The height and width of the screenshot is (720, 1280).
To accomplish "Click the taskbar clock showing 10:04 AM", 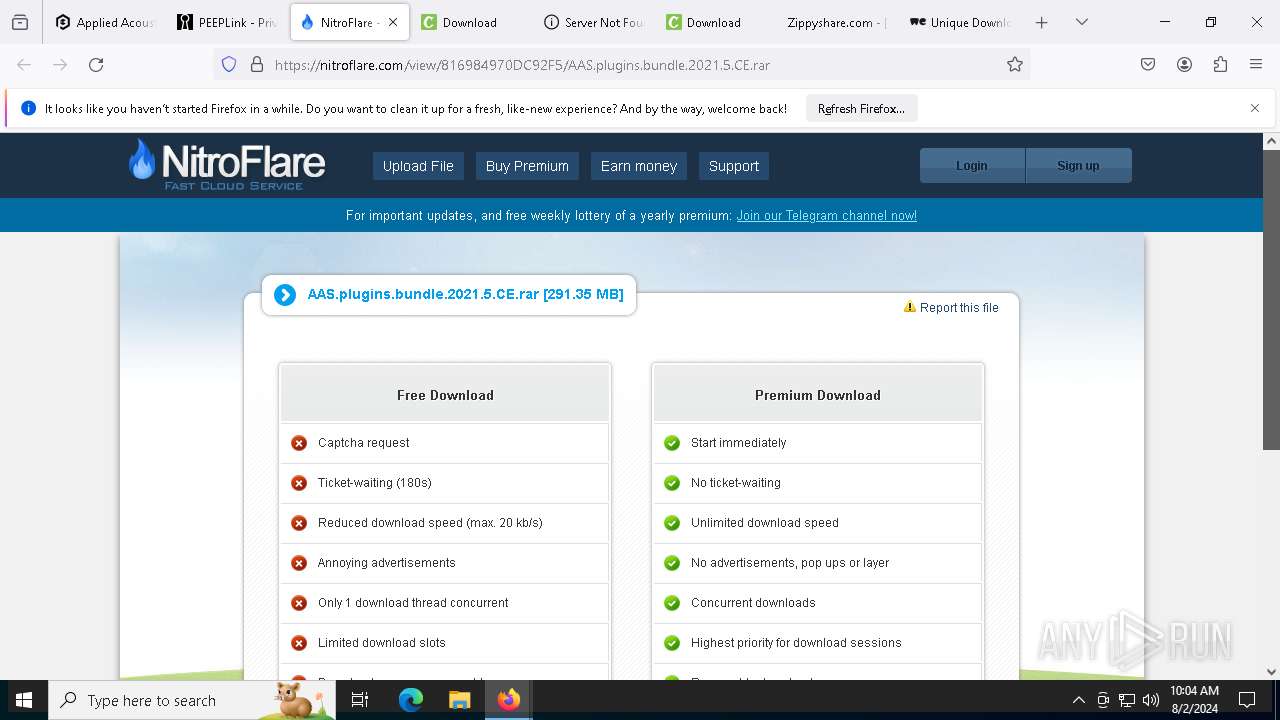I will (1194, 700).
